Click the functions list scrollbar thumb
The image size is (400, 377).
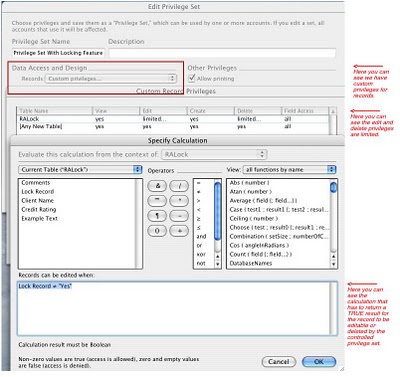click(333, 187)
